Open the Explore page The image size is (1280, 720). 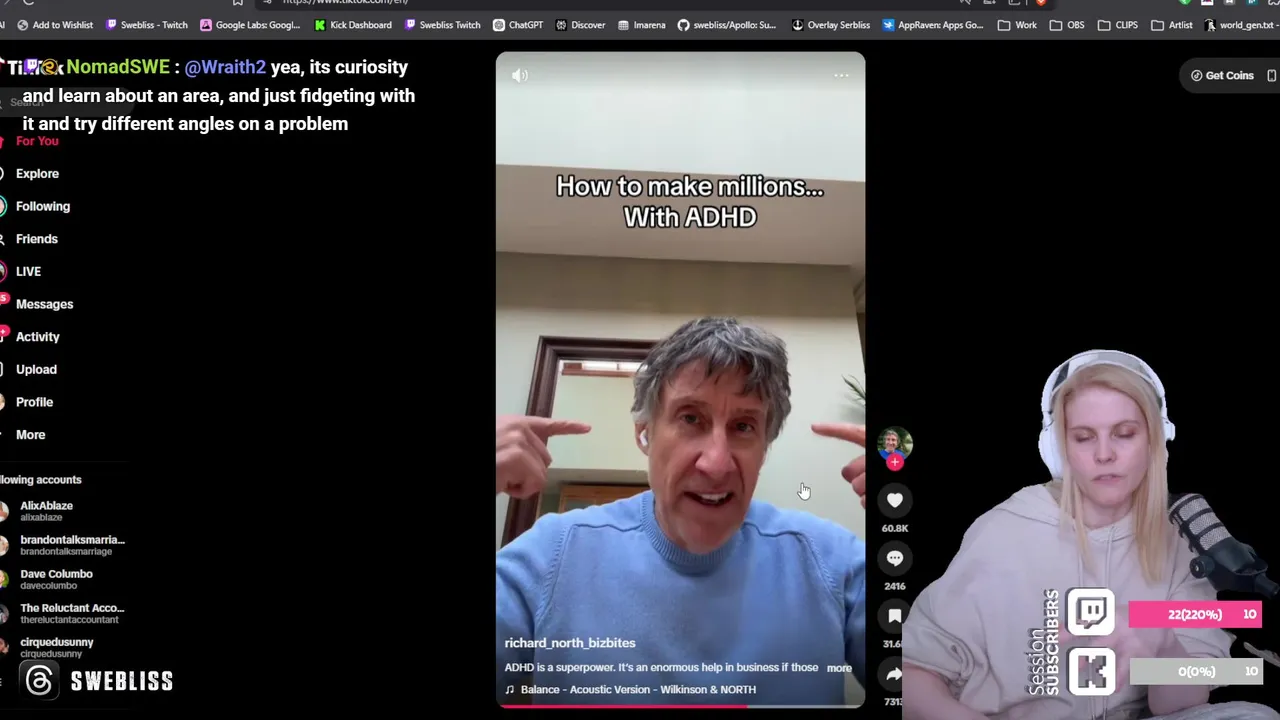37,174
